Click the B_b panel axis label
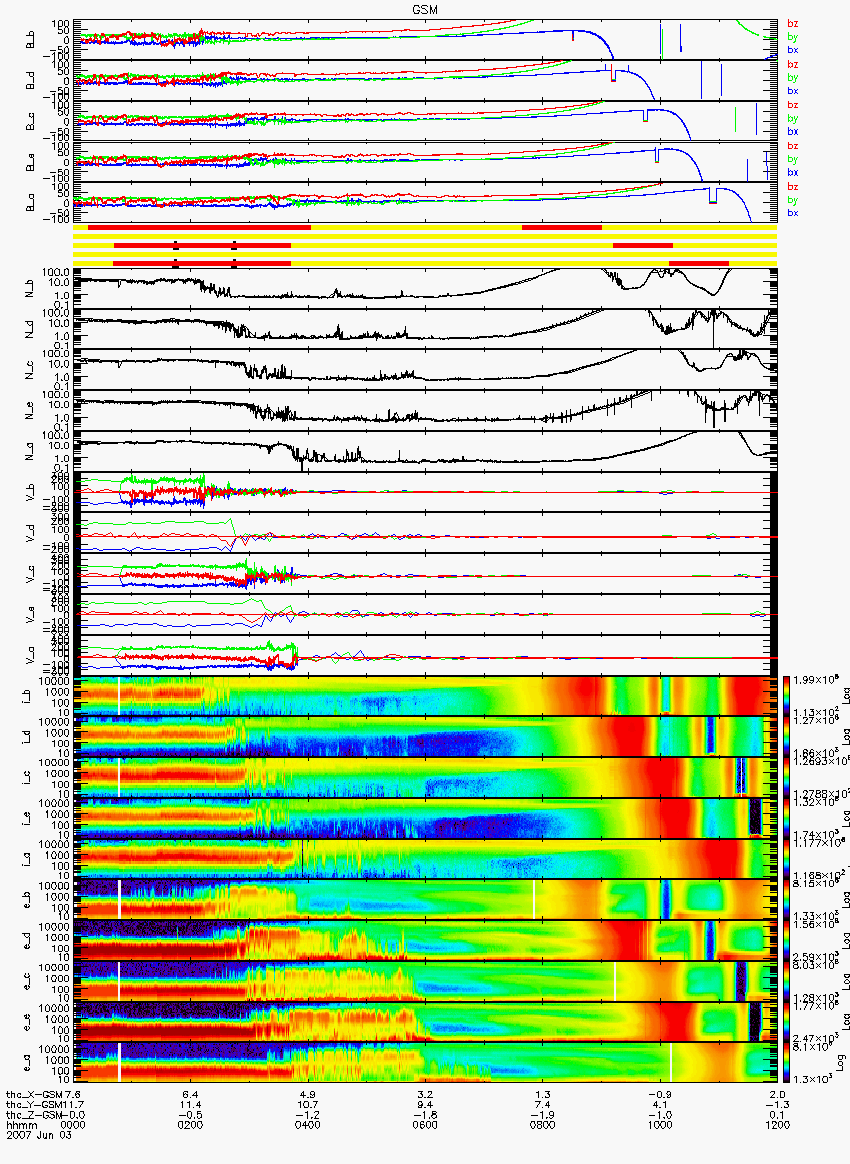 point(31,39)
